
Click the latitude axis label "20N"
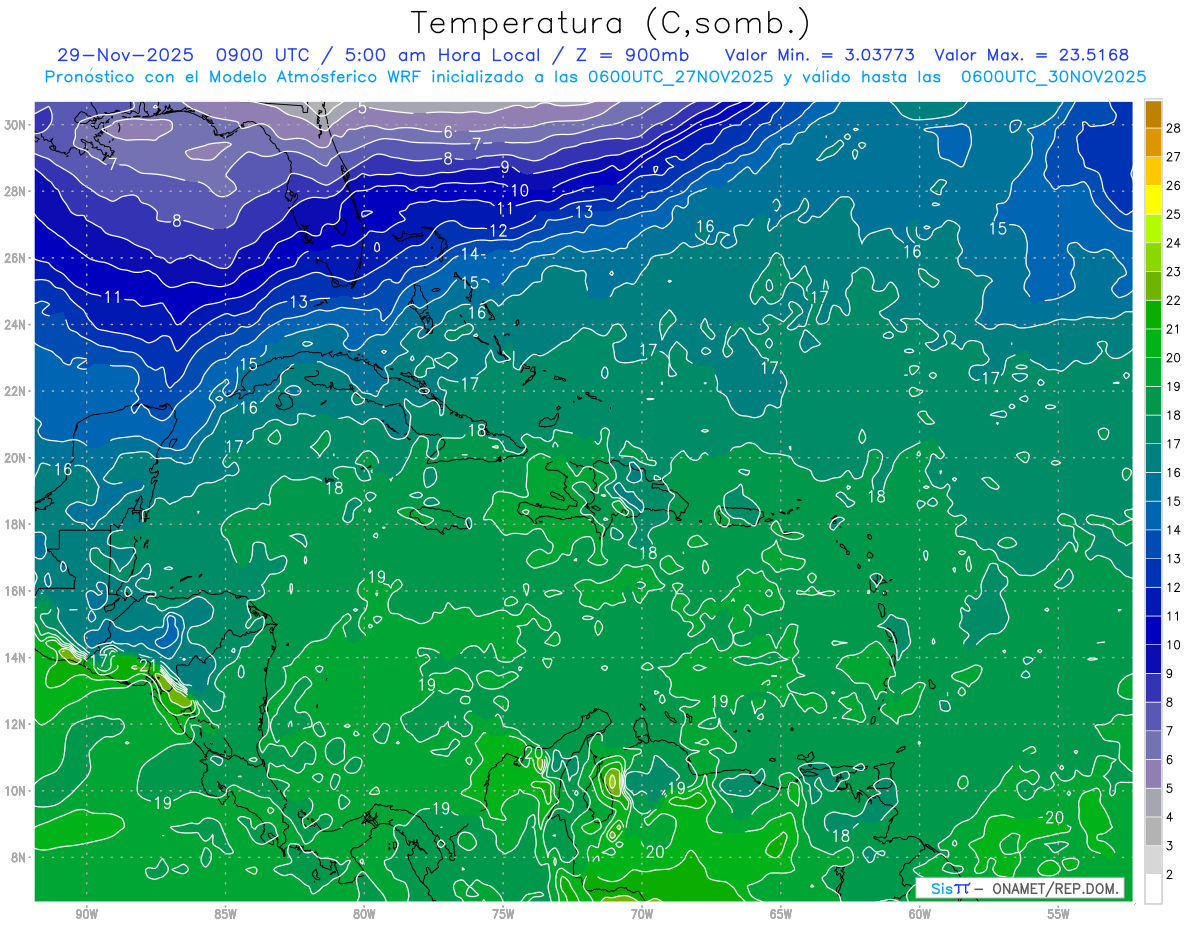pyautogui.click(x=15, y=458)
